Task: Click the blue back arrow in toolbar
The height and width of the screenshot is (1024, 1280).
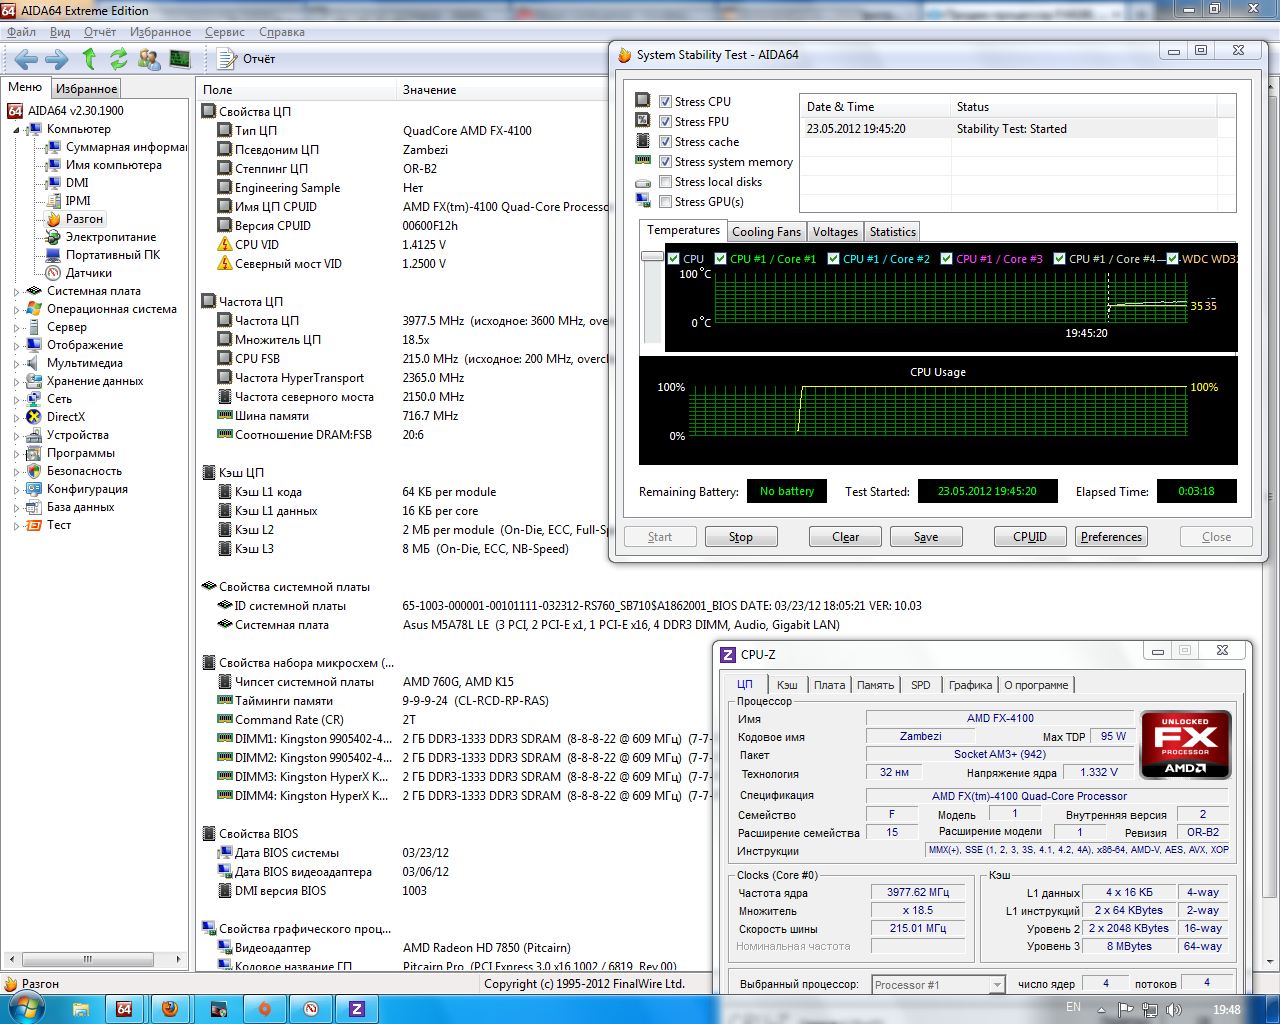Action: [25, 59]
